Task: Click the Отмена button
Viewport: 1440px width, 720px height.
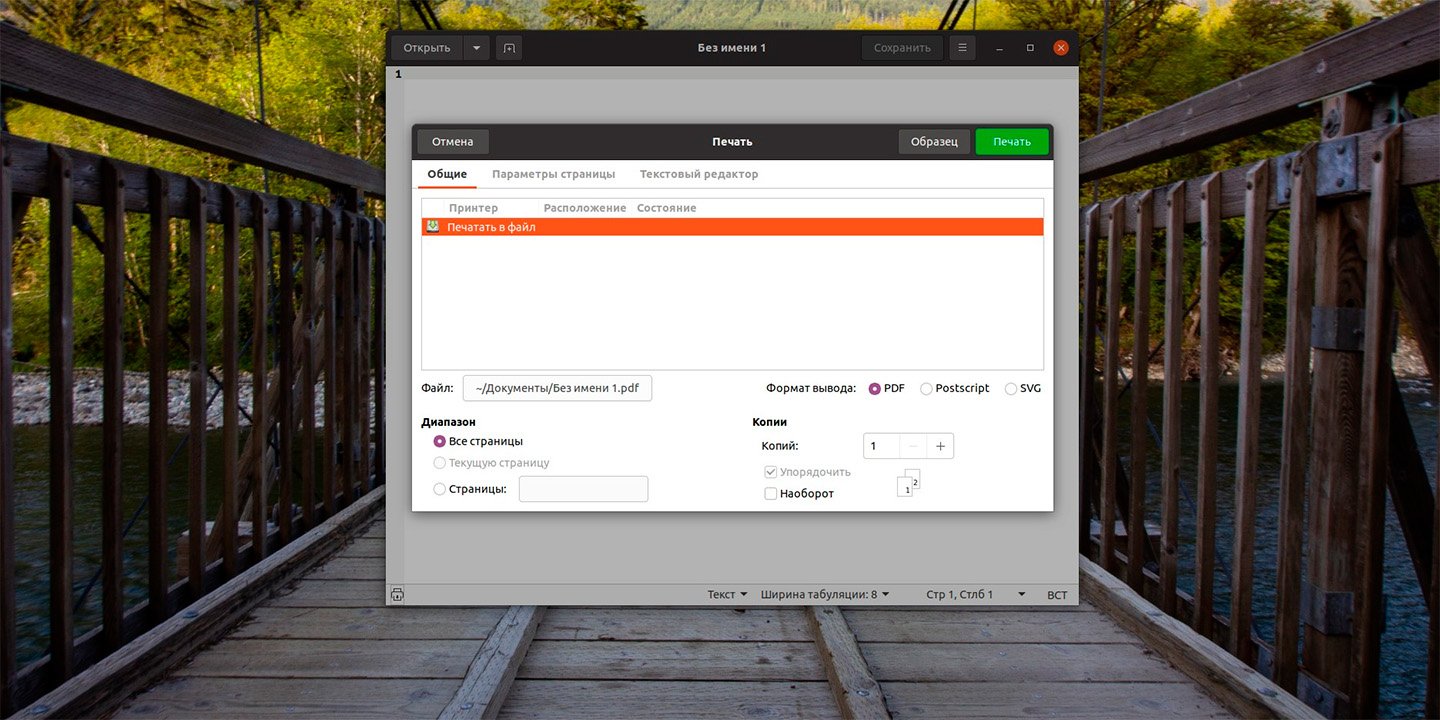Action: point(453,142)
